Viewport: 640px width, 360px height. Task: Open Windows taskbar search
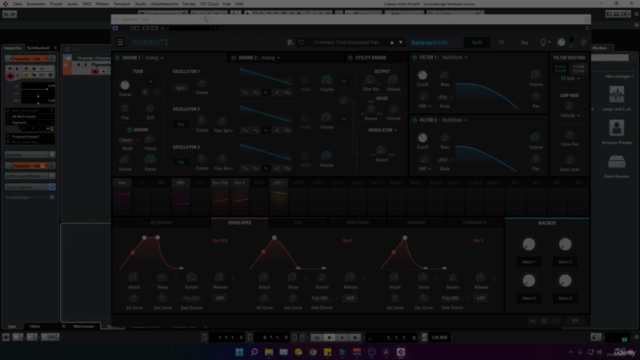(x=254, y=352)
